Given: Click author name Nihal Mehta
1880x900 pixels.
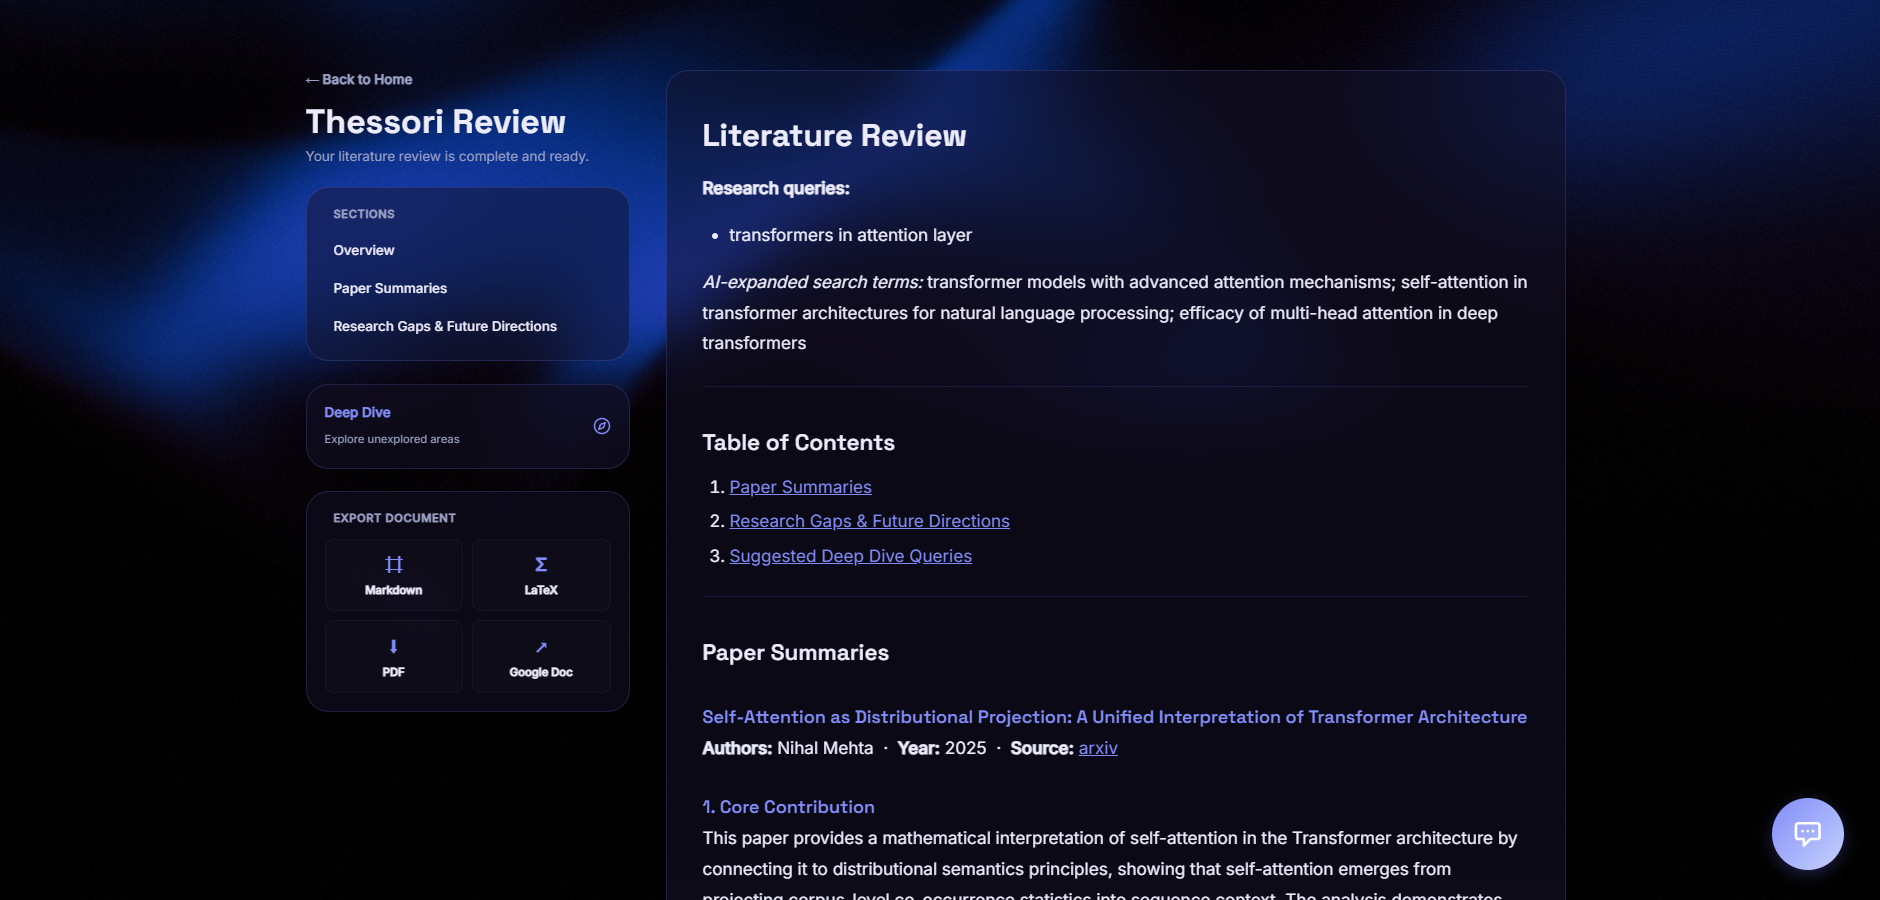Looking at the screenshot, I should click(825, 748).
